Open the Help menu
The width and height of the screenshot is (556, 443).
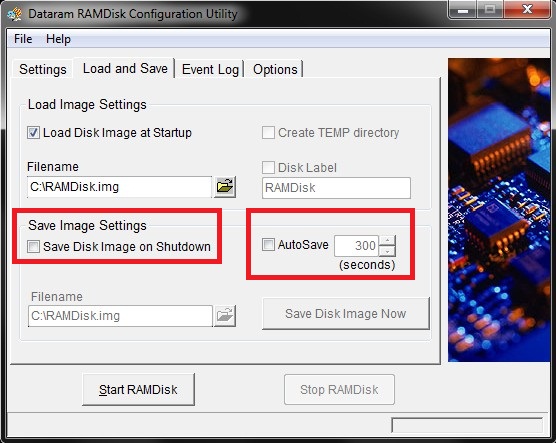pos(58,39)
